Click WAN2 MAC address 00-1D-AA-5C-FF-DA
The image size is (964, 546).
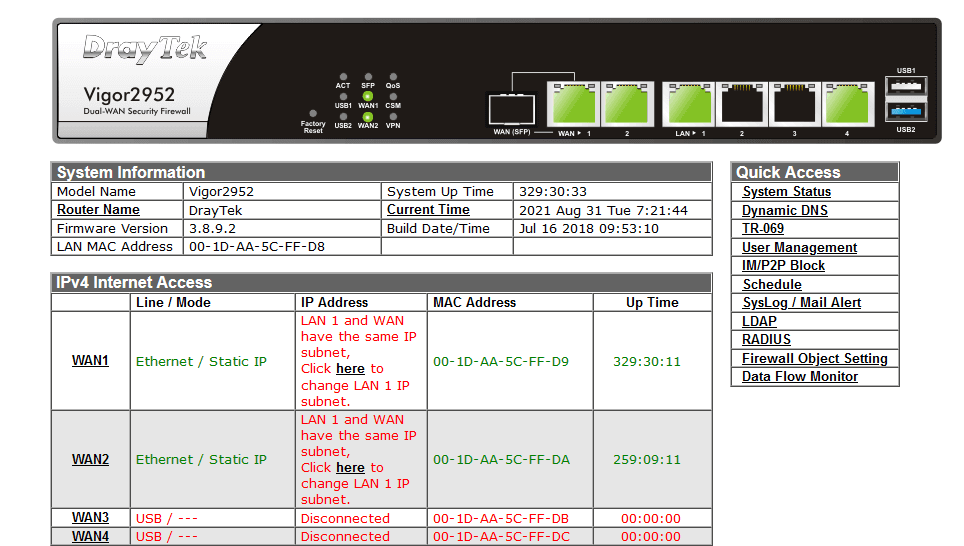(x=501, y=459)
